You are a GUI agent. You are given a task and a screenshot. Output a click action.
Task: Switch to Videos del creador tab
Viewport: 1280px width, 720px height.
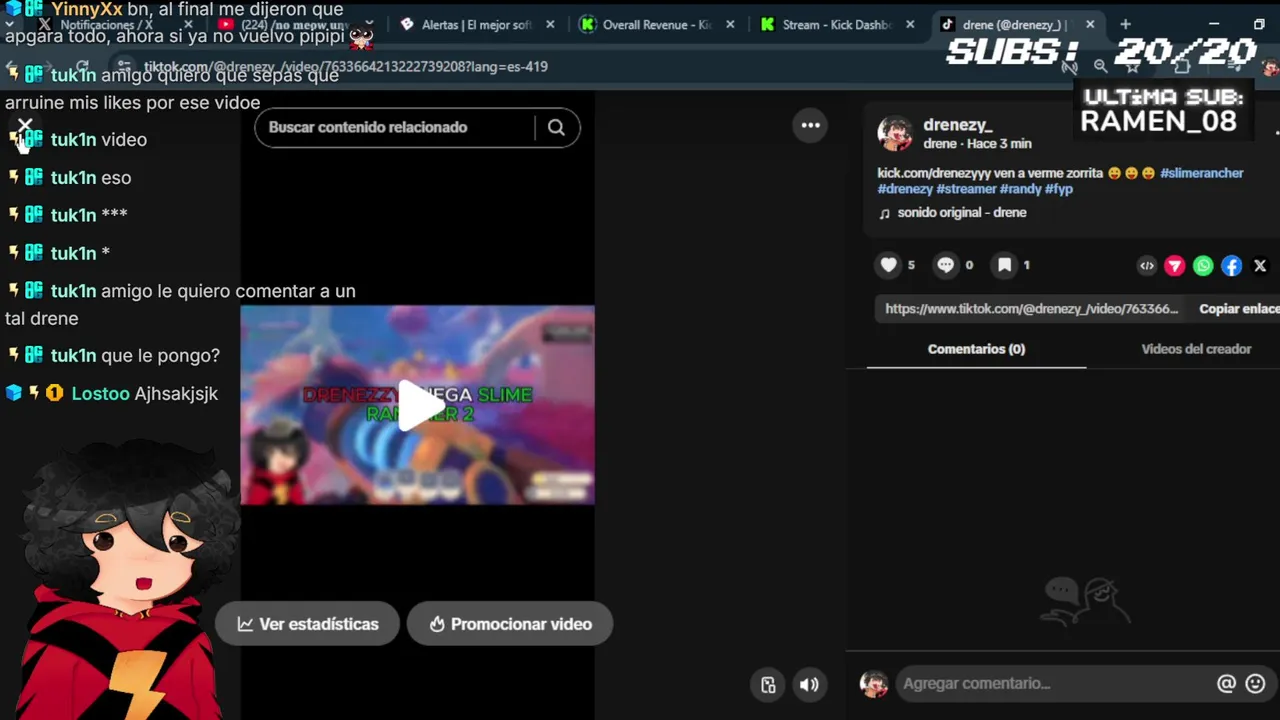tap(1196, 349)
